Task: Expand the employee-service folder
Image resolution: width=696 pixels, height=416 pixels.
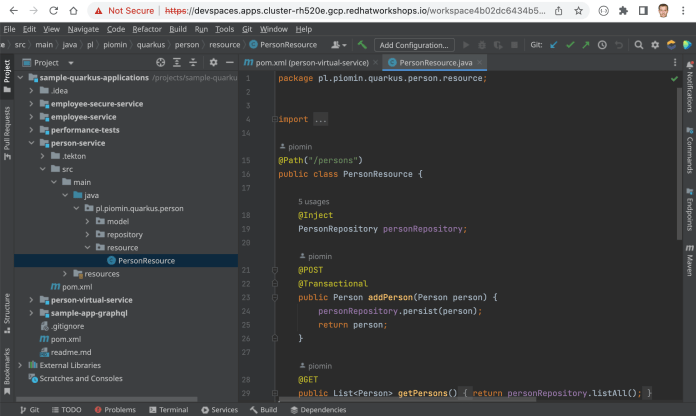Action: pyautogui.click(x=31, y=117)
